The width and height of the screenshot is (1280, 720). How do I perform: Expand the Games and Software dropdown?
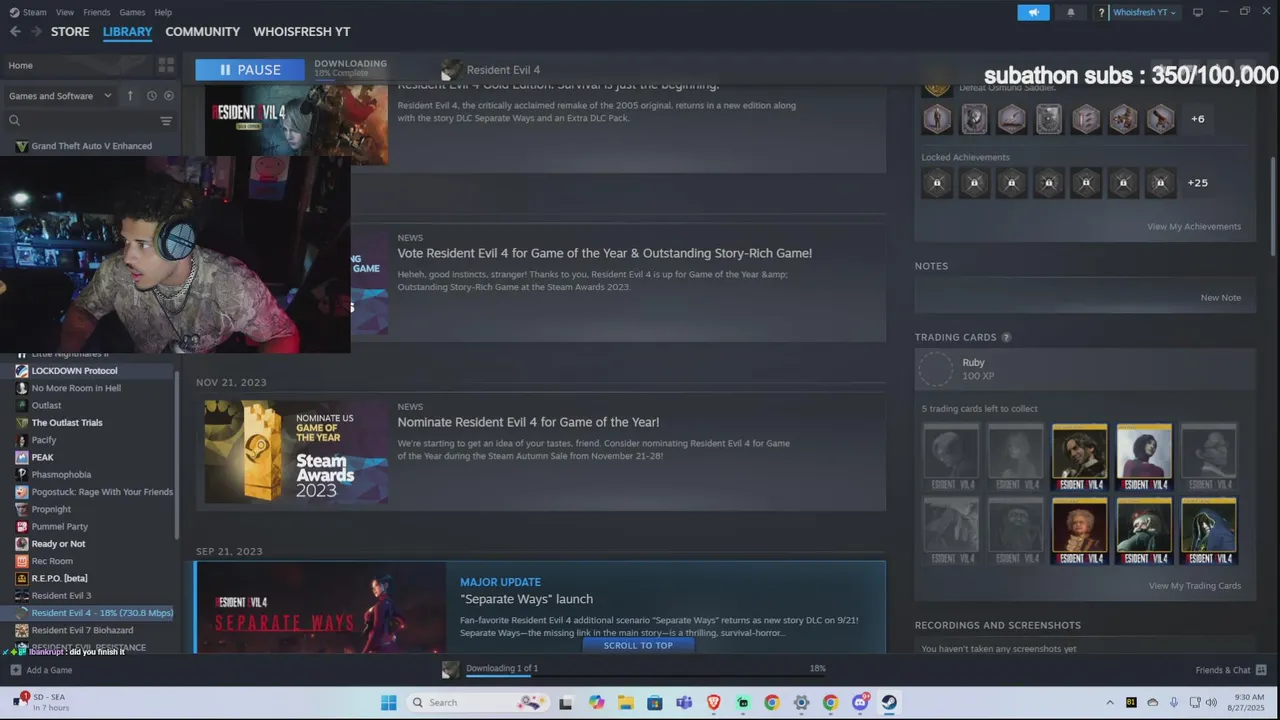(60, 96)
